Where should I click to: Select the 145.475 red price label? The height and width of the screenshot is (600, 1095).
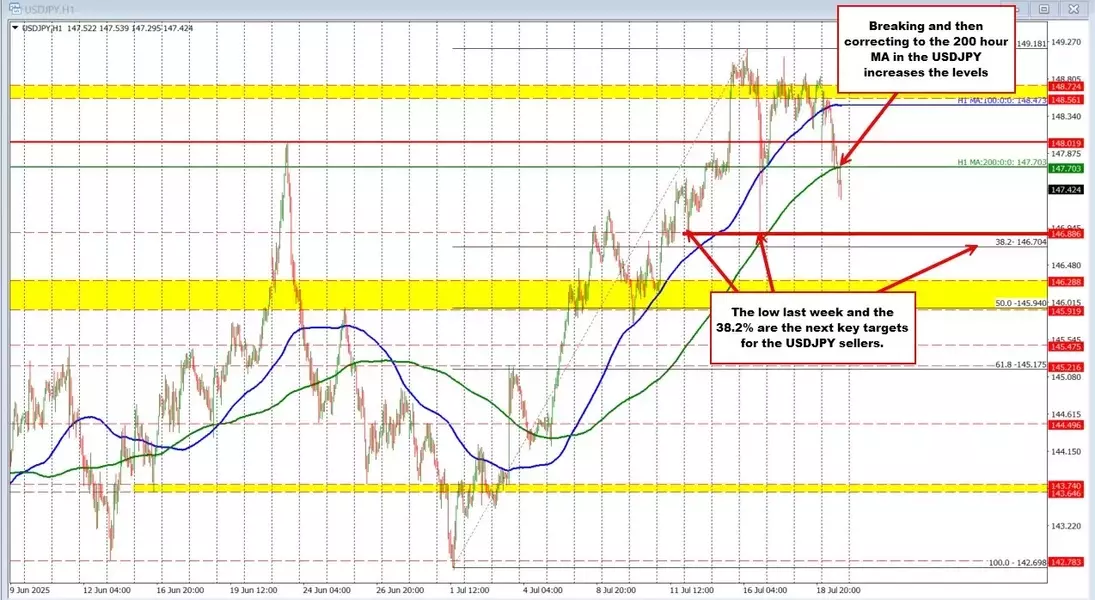pyautogui.click(x=1066, y=346)
